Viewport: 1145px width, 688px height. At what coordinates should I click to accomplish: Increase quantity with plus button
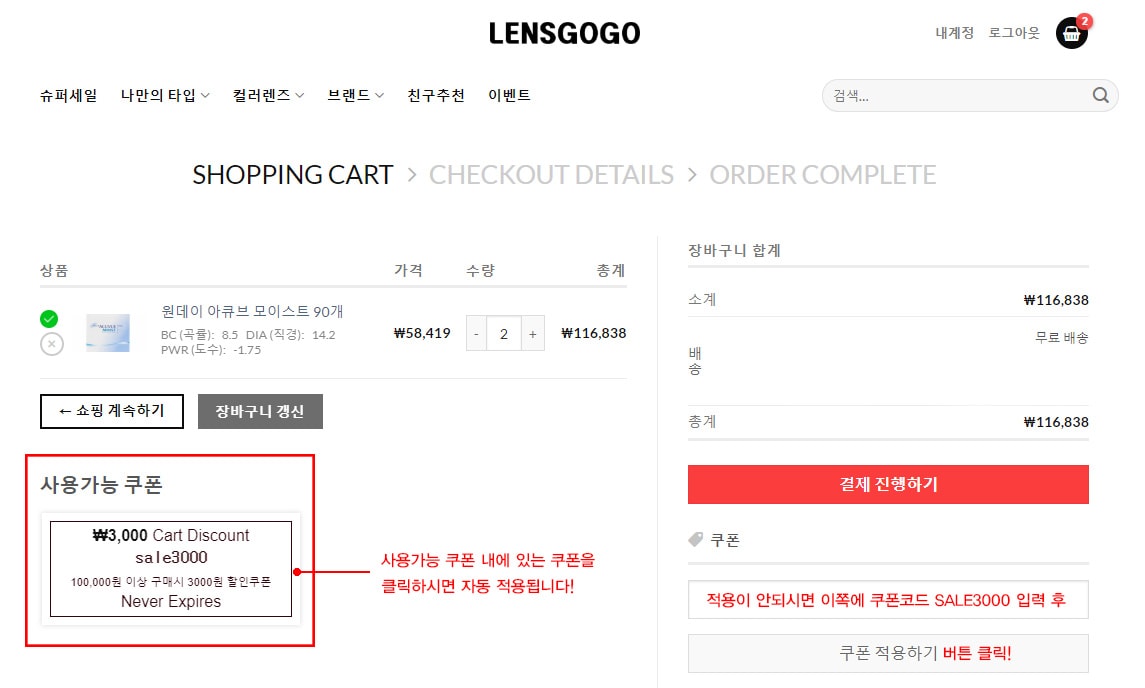(x=532, y=333)
